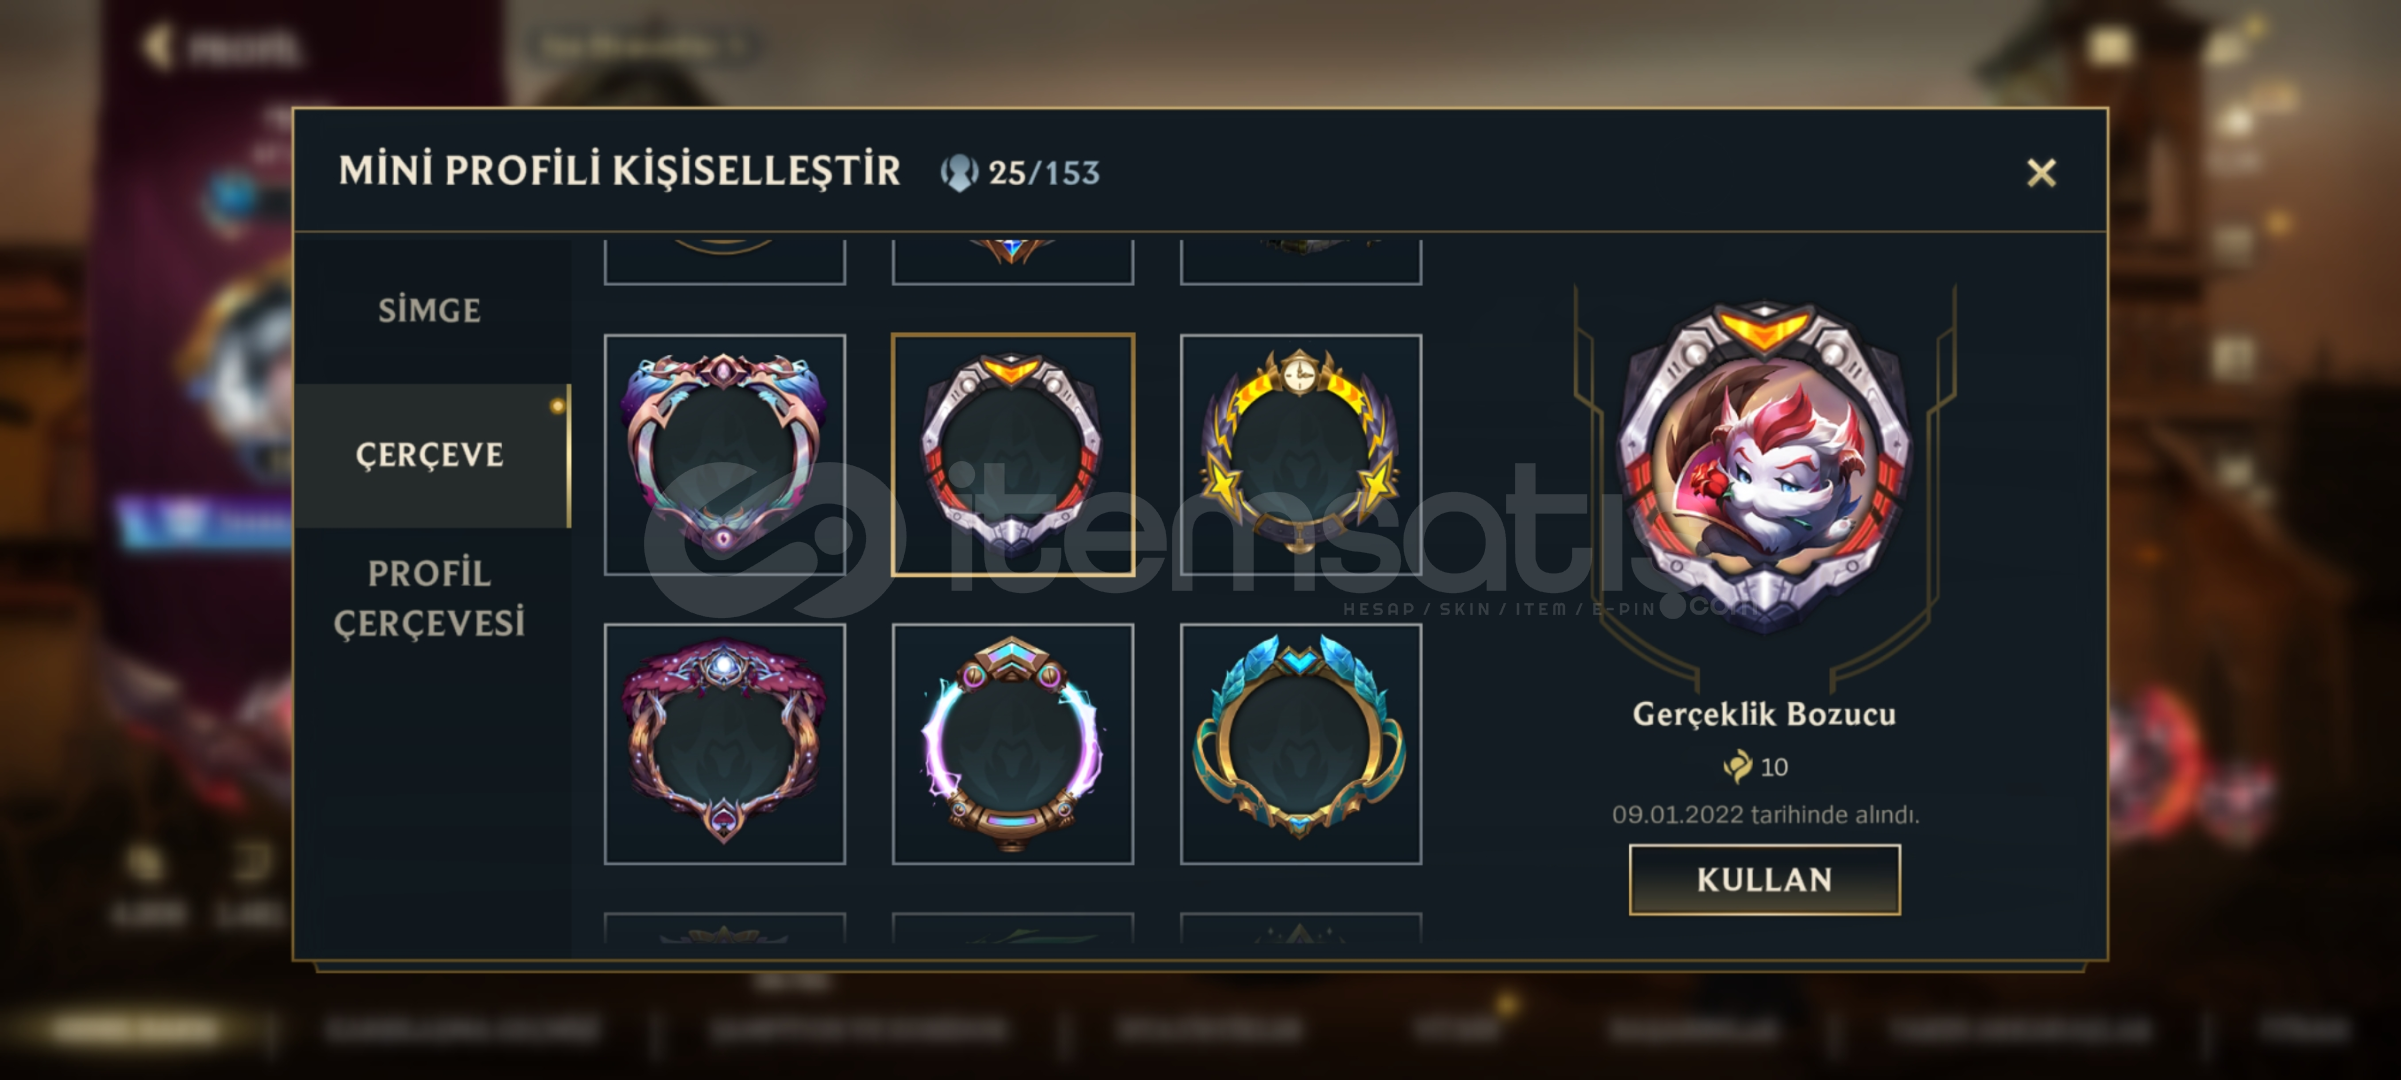
Task: Select the partially visible top-left frame
Action: pyautogui.click(x=725, y=262)
